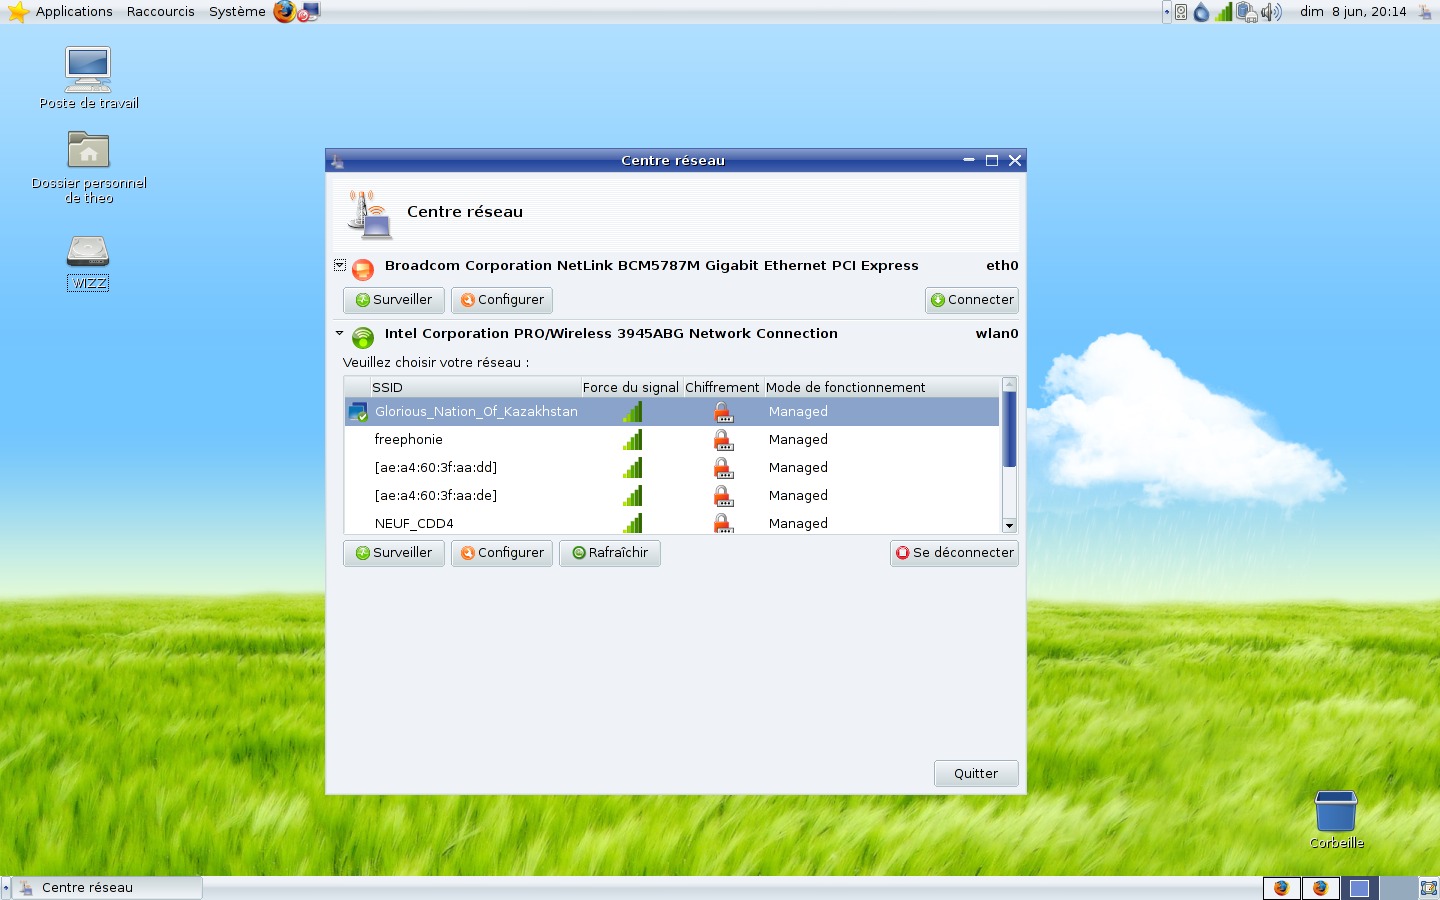Select the Glorious_Nation_Of_Kazakhstan network
Viewport: 1440px width, 900px height.
(x=672, y=411)
